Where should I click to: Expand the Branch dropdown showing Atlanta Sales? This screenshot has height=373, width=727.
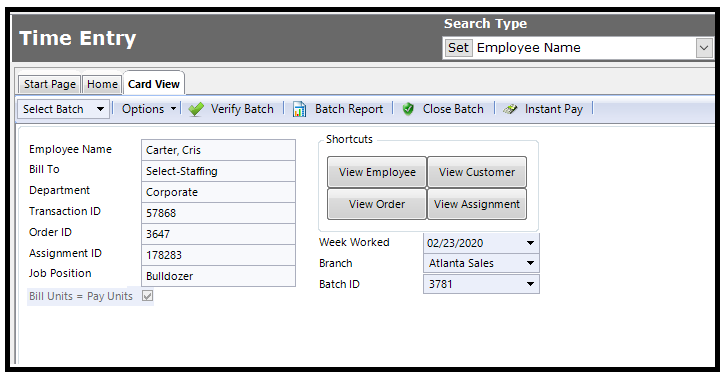530,264
